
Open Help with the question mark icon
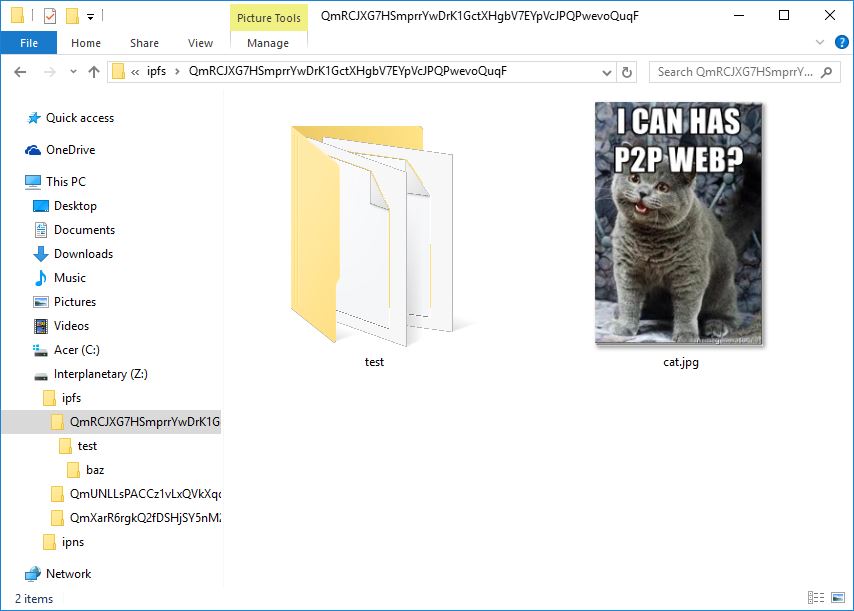(x=841, y=42)
